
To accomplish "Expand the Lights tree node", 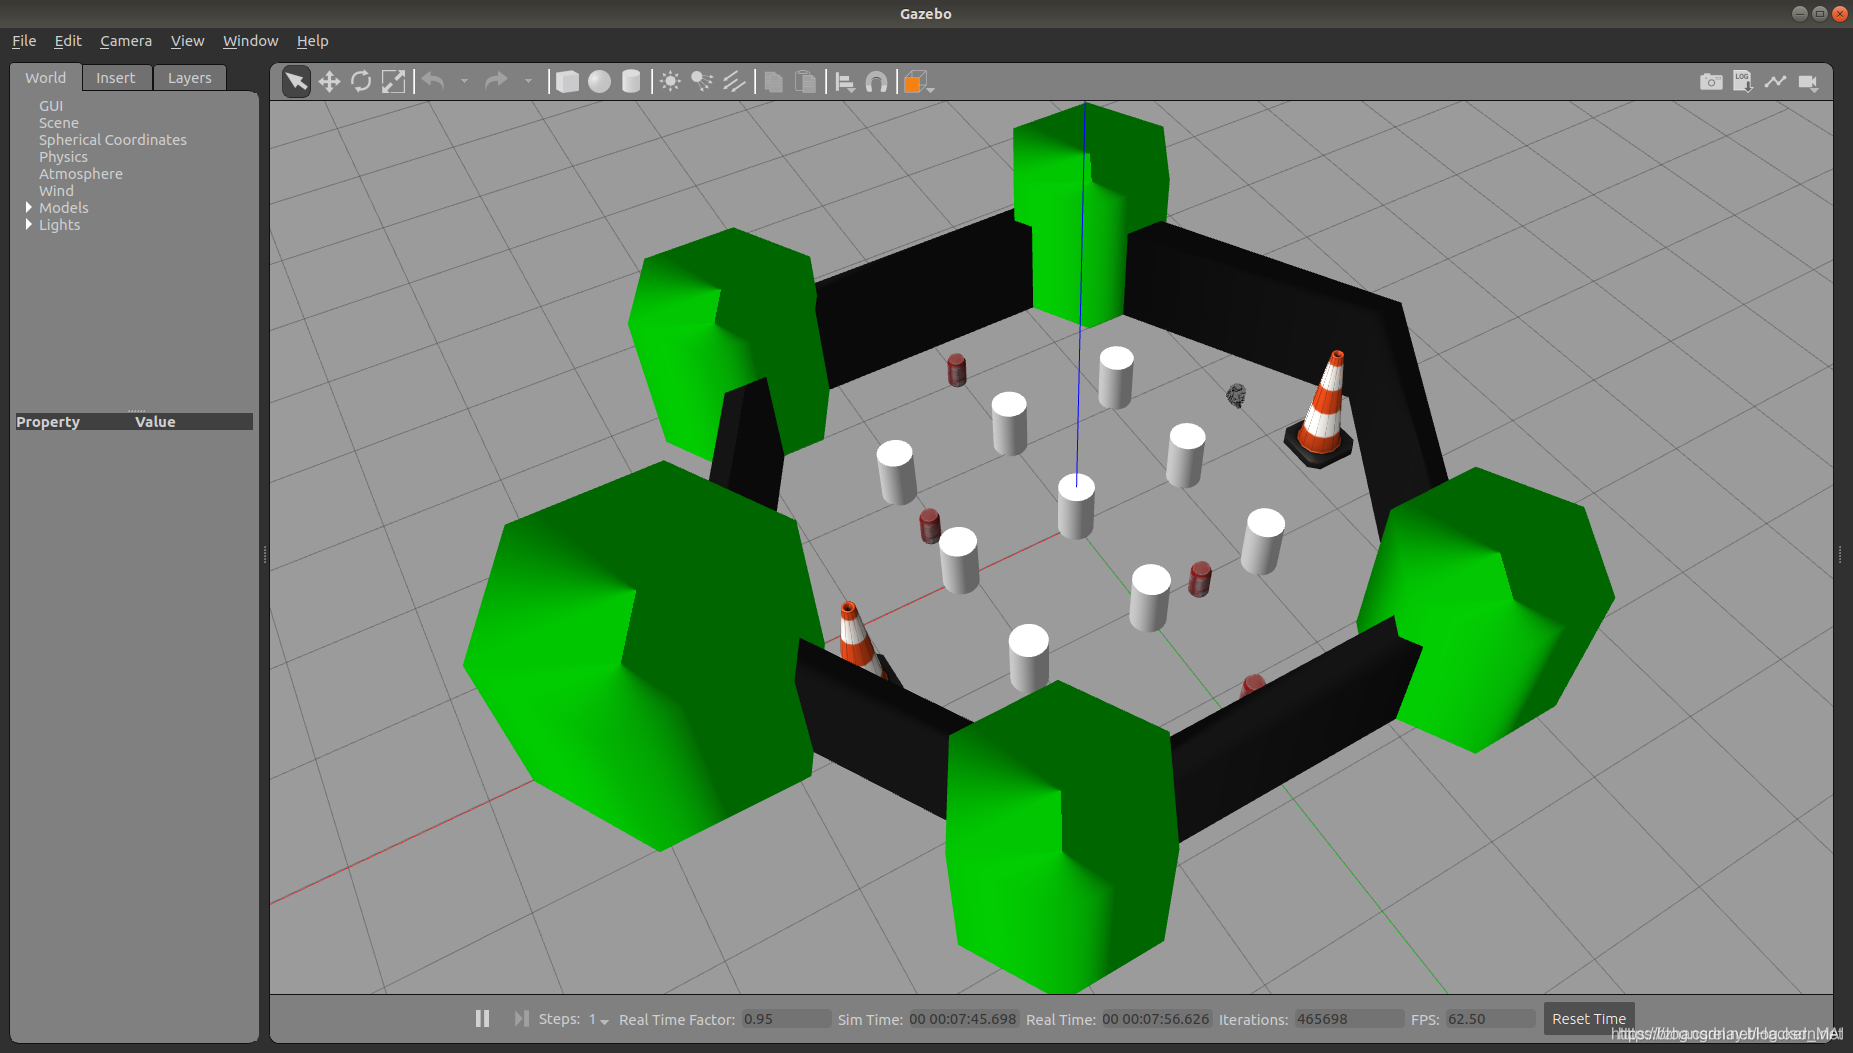I will (x=28, y=224).
